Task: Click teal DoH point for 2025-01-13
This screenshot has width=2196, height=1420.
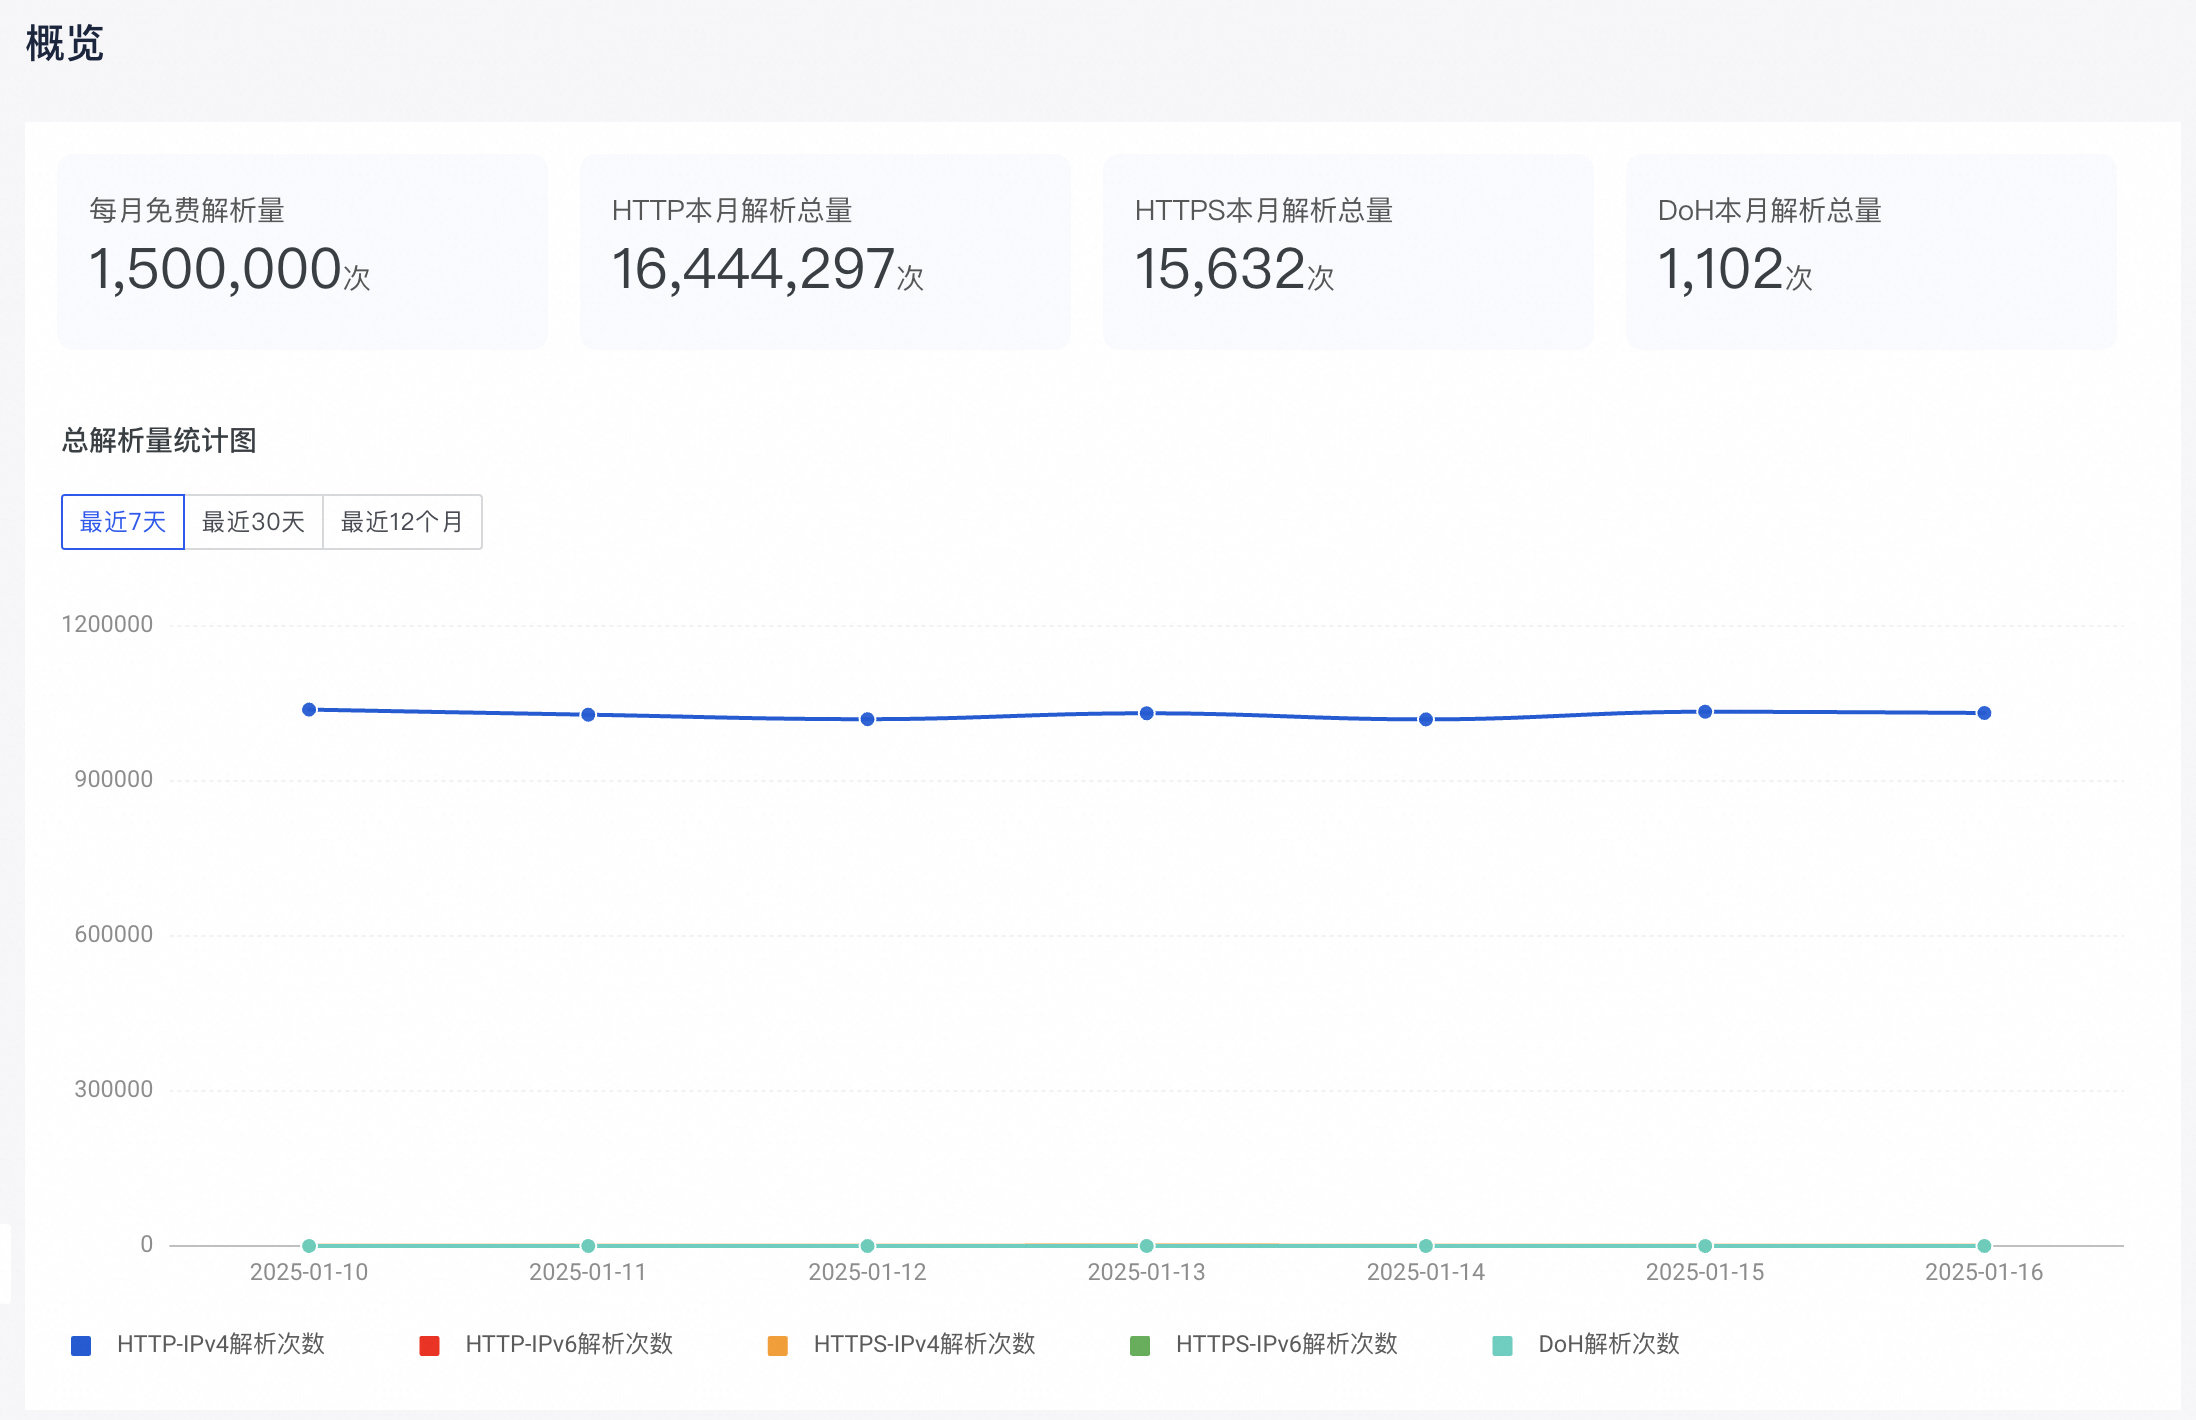Action: pos(1147,1246)
